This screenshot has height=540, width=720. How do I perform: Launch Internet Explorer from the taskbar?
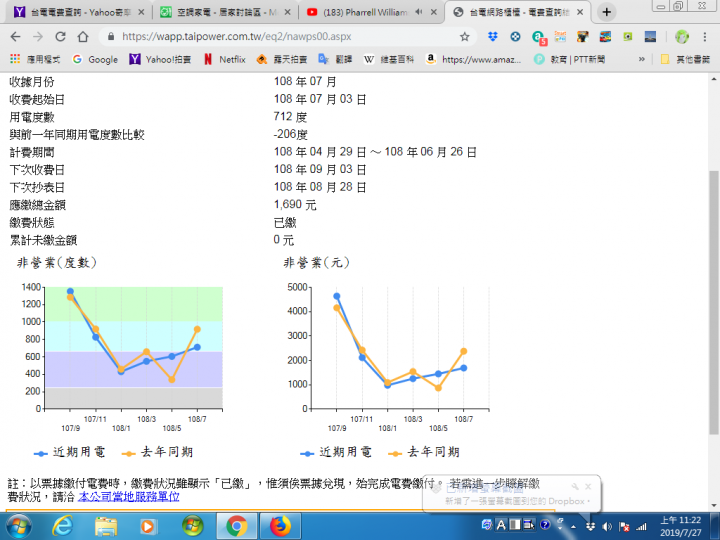coord(62,526)
